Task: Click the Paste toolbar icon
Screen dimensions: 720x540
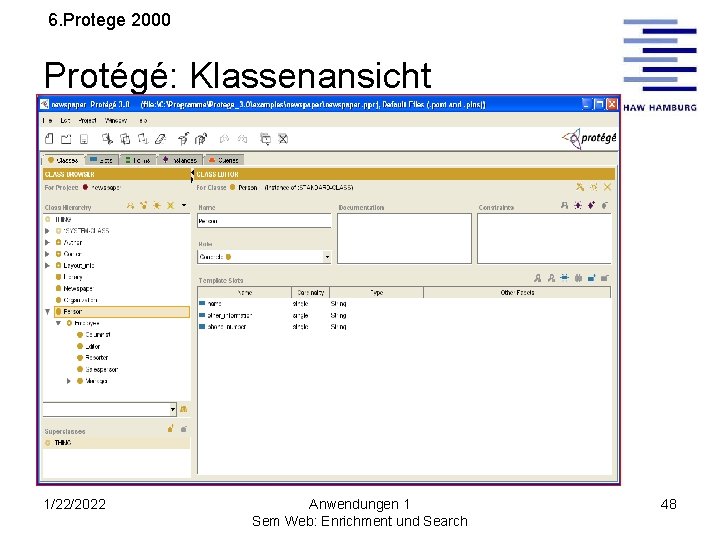Action: (x=143, y=139)
